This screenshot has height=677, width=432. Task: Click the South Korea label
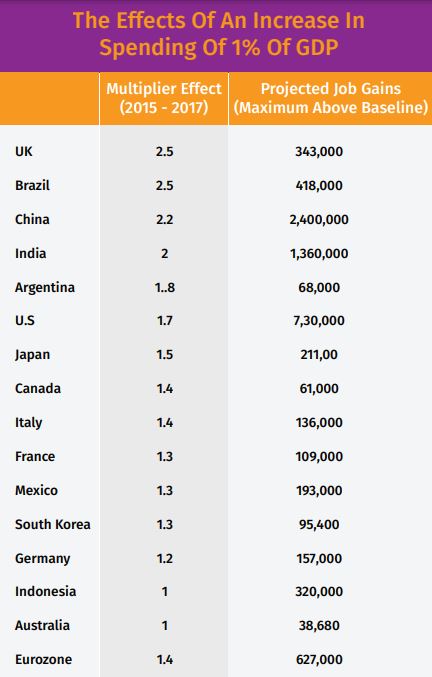click(x=53, y=525)
